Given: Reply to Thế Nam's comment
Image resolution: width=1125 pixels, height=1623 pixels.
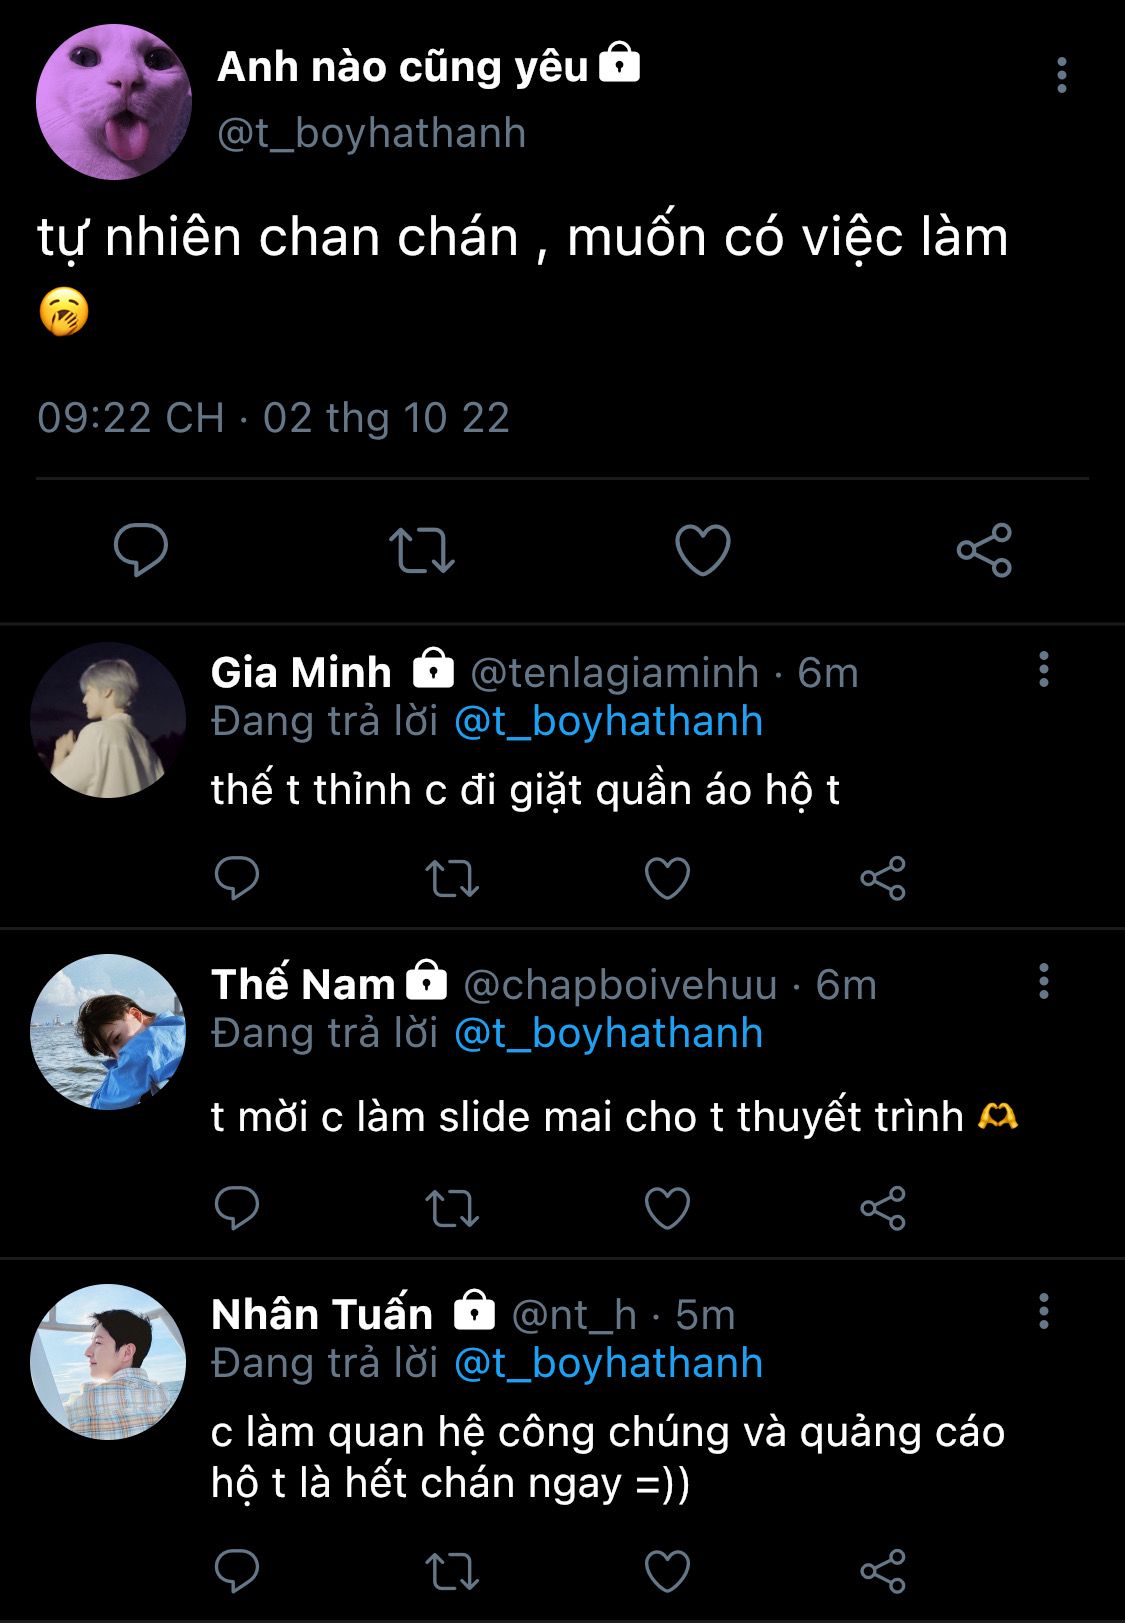Looking at the screenshot, I should [237, 1207].
